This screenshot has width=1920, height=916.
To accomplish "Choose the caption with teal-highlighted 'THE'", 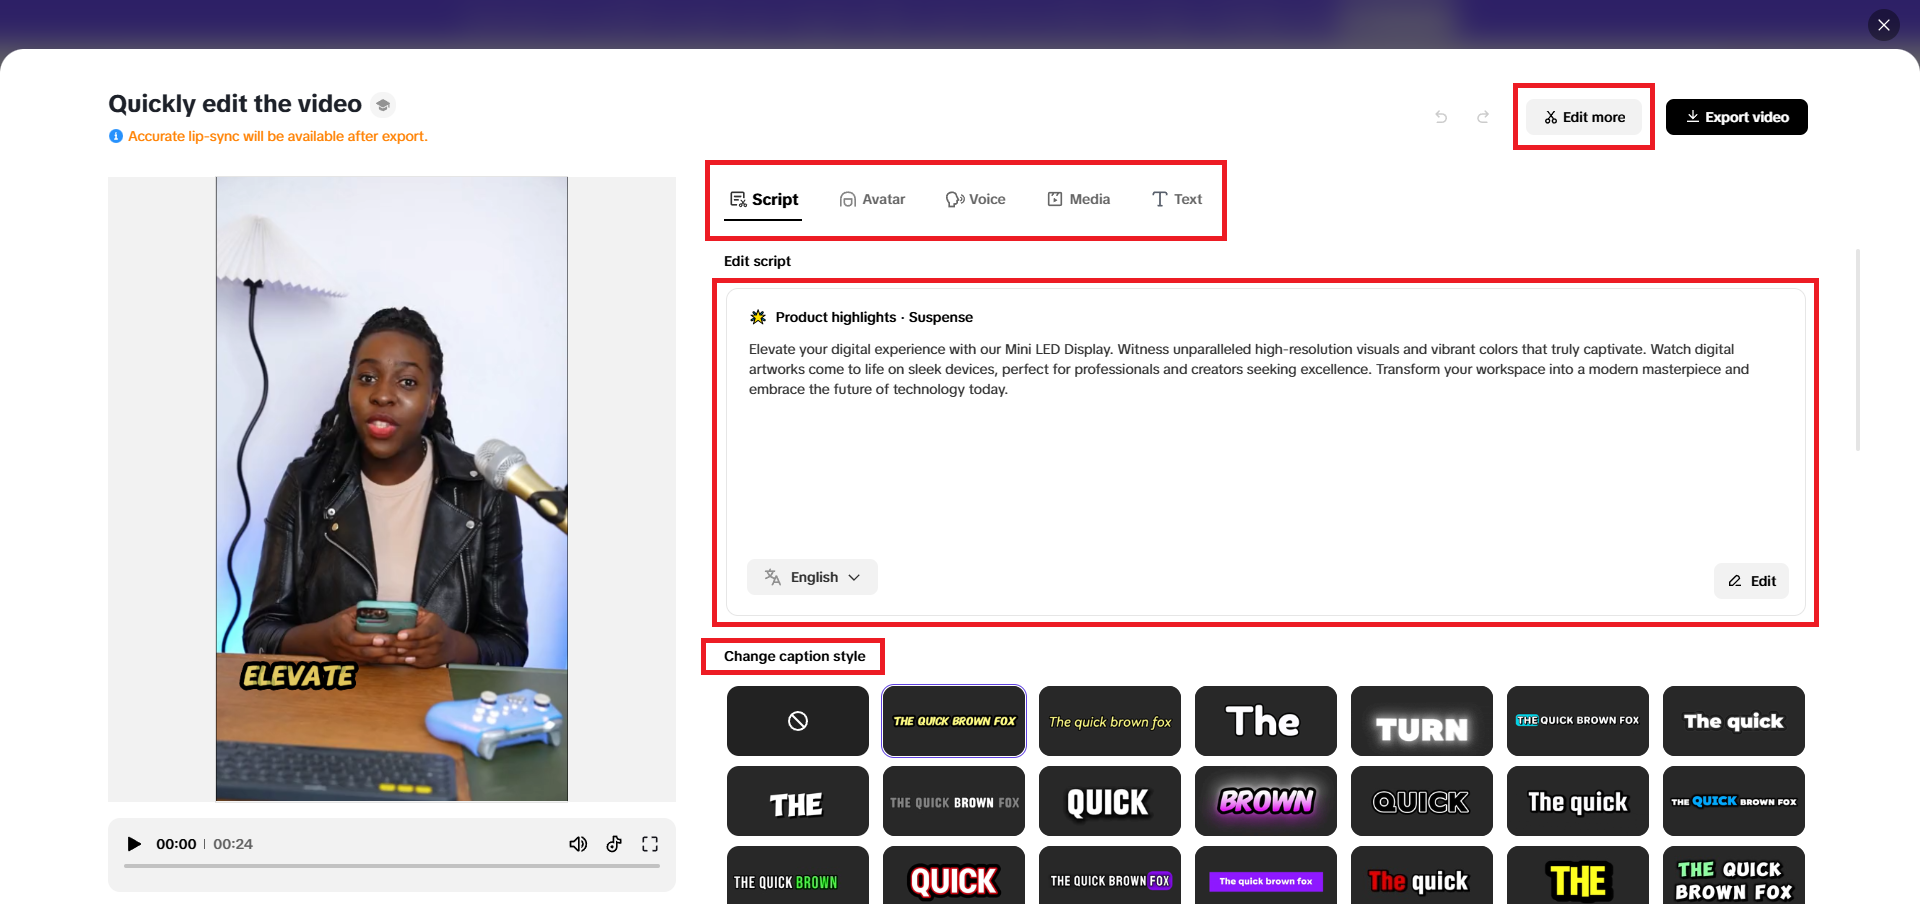I will coord(1578,721).
